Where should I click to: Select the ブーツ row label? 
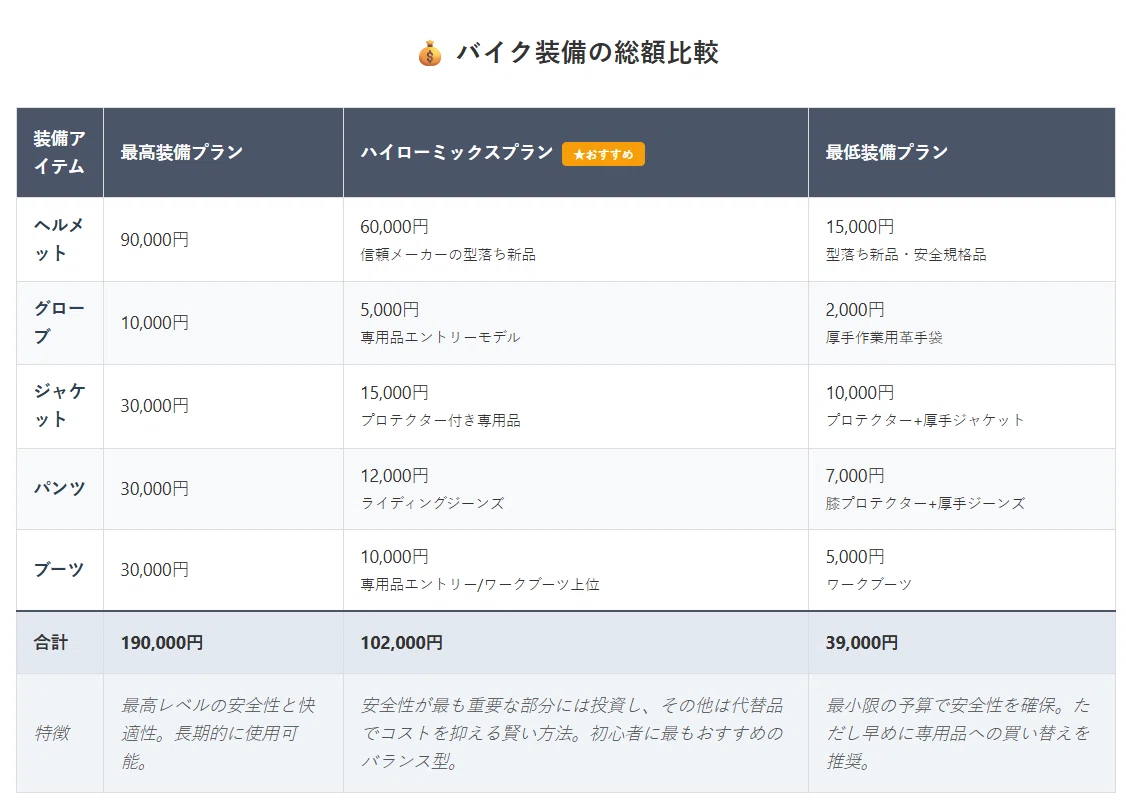tap(59, 569)
